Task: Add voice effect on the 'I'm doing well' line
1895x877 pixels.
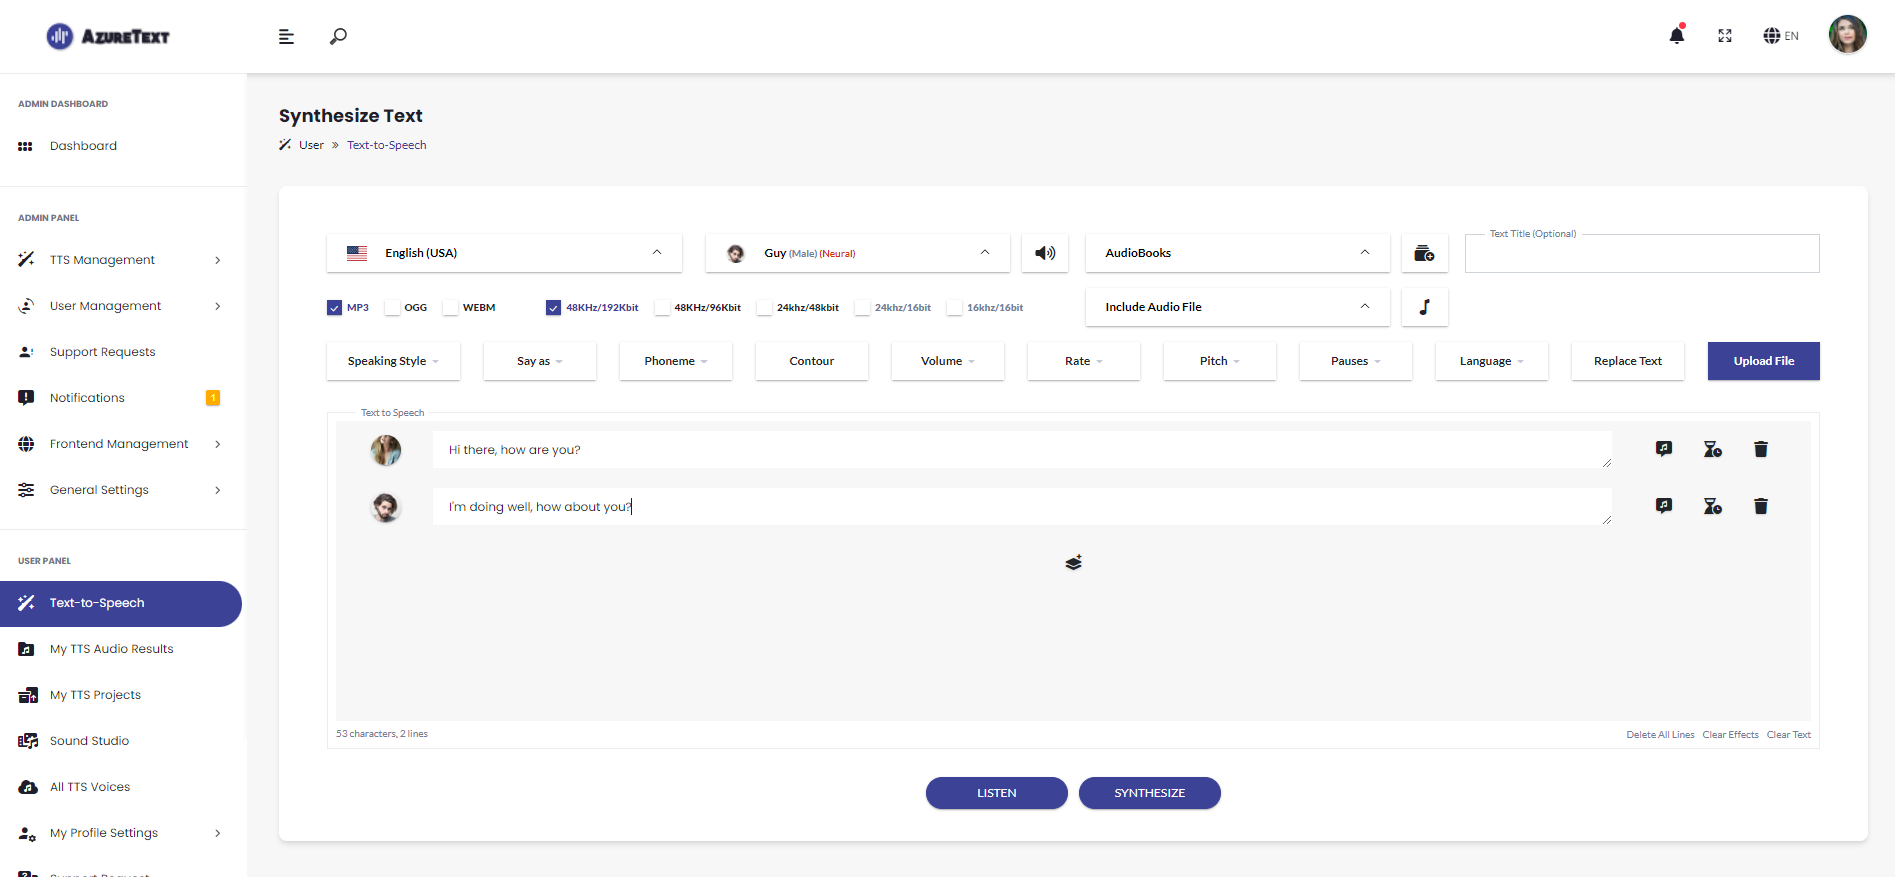Action: coord(1664,506)
